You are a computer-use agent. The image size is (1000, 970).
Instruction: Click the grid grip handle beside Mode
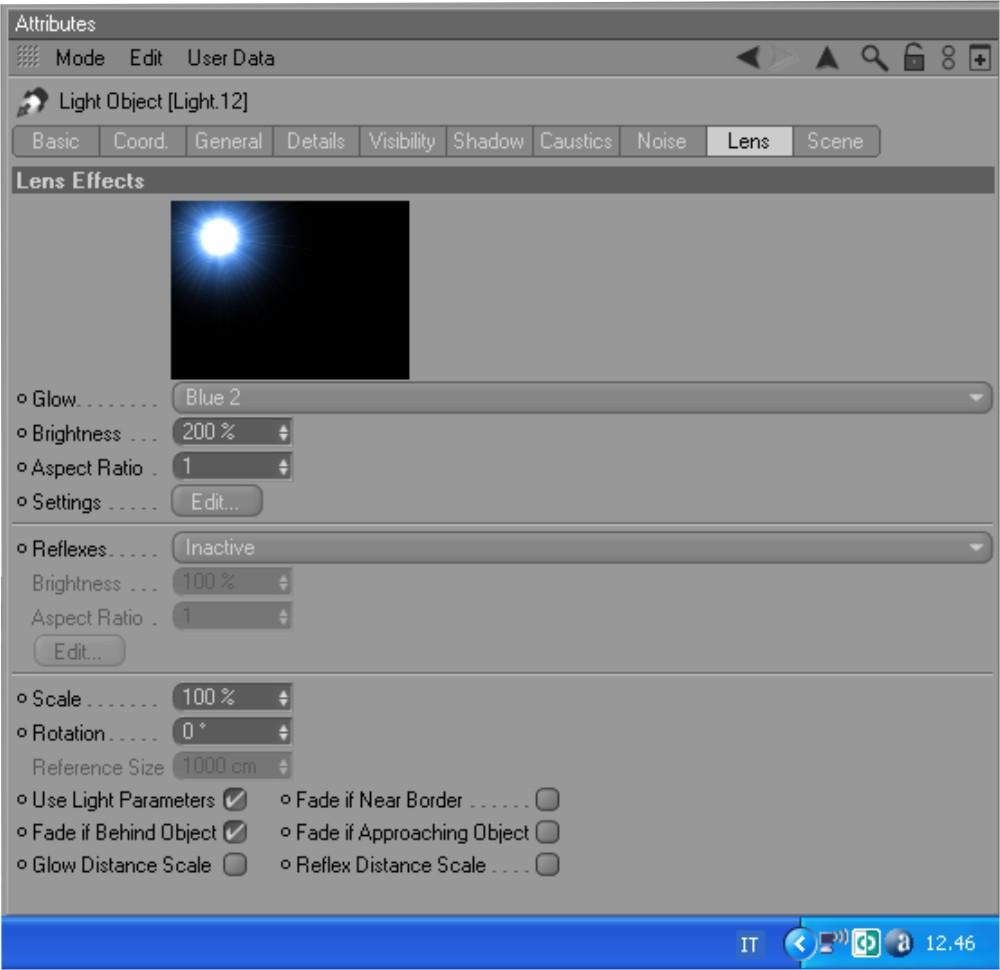pyautogui.click(x=27, y=57)
